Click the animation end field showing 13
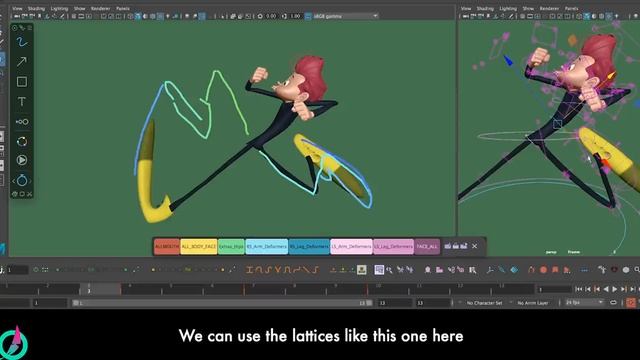 coord(433,303)
